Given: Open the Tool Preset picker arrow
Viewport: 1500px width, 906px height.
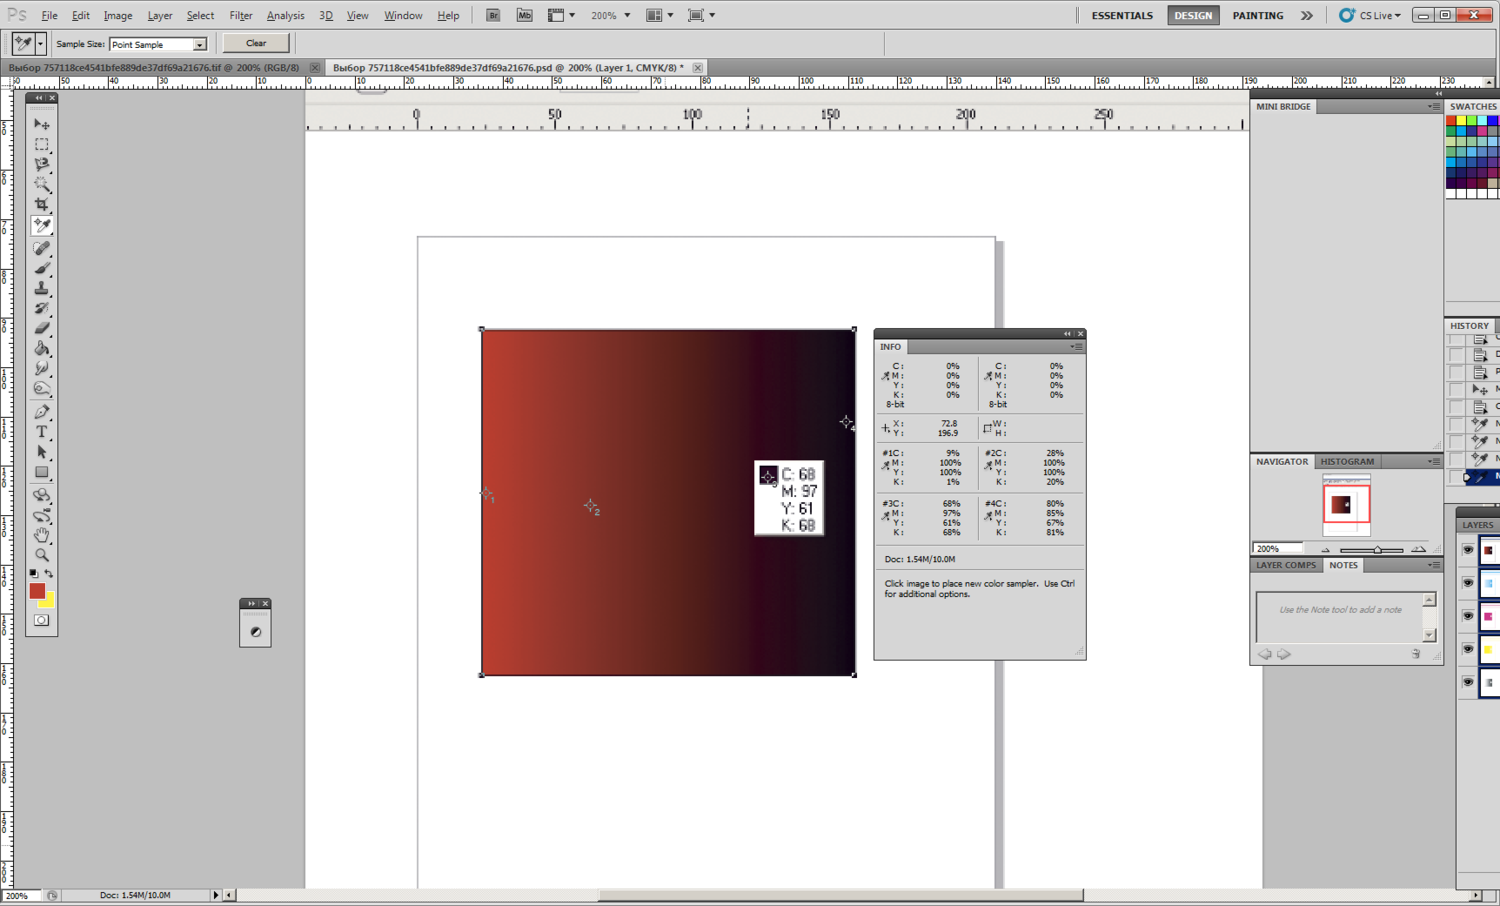Looking at the screenshot, I should (x=40, y=44).
